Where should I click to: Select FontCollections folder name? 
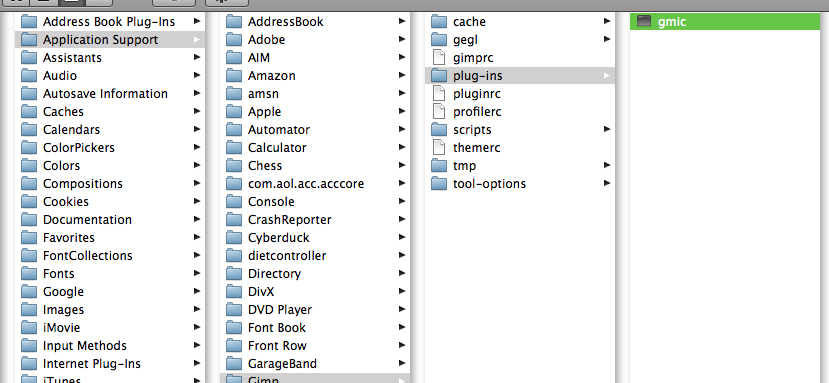point(88,256)
